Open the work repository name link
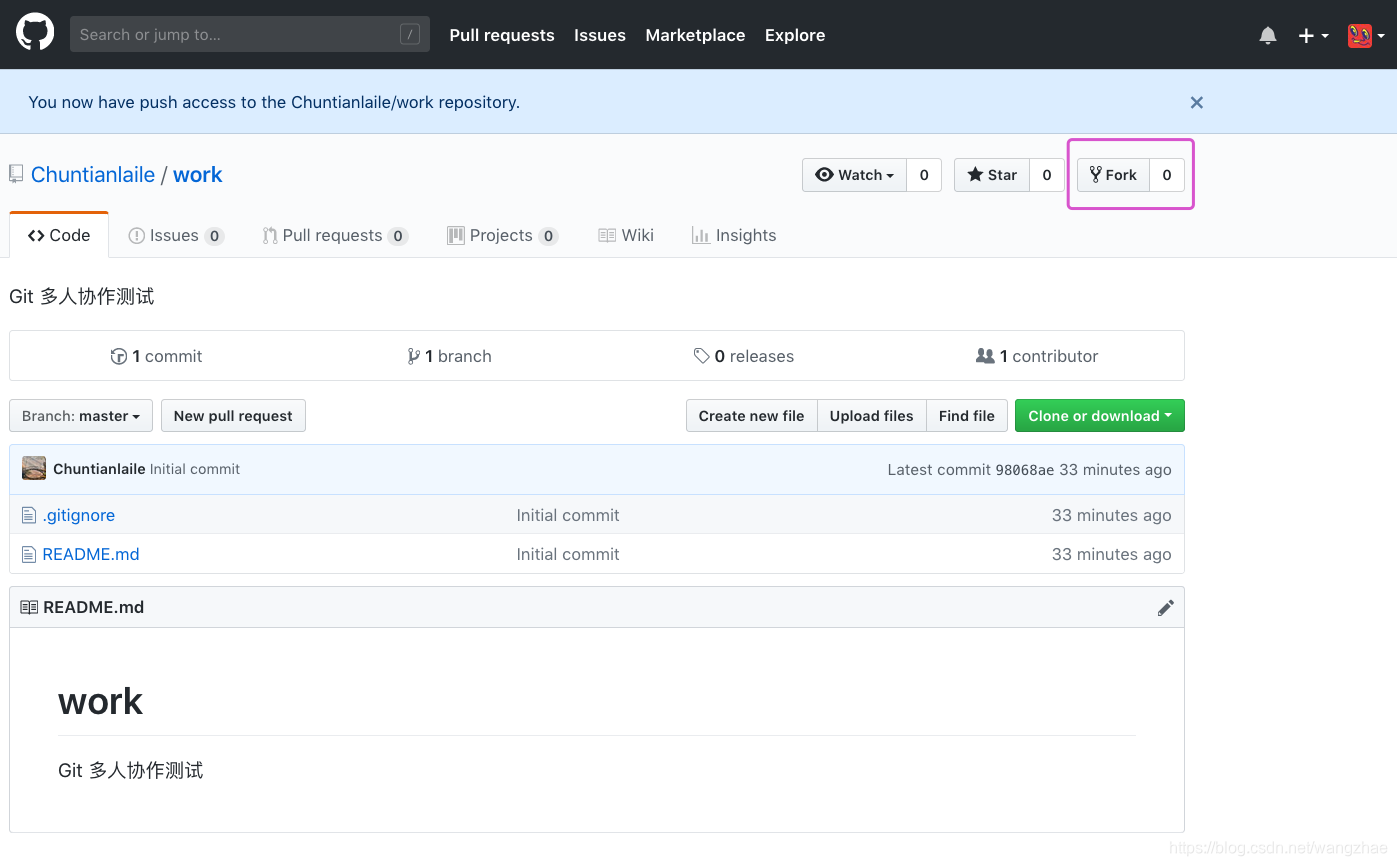Viewport: 1397px width, 866px height. 198,174
